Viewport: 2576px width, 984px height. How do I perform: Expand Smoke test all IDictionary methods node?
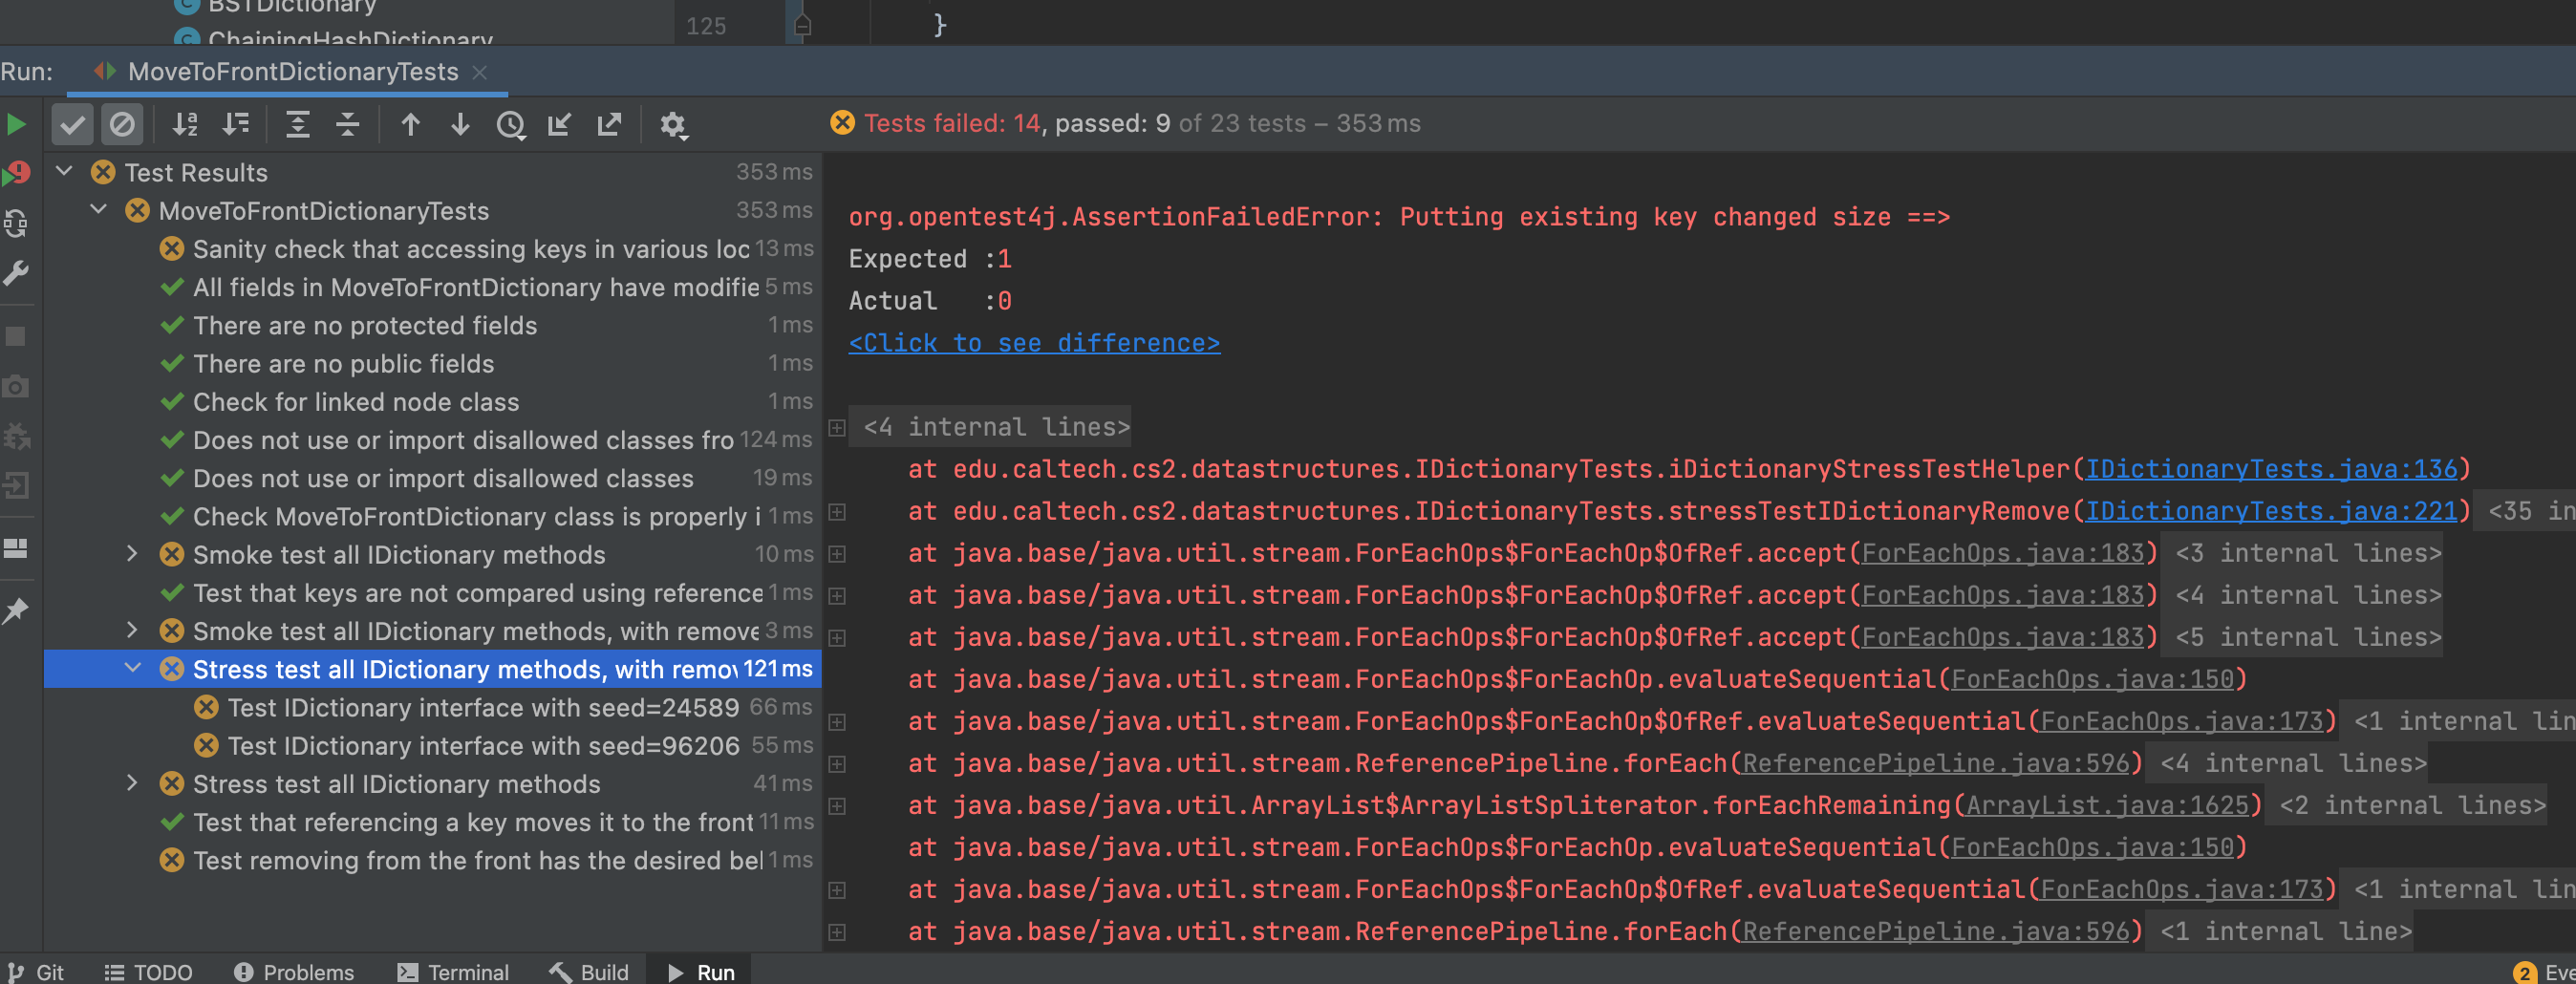[x=132, y=554]
